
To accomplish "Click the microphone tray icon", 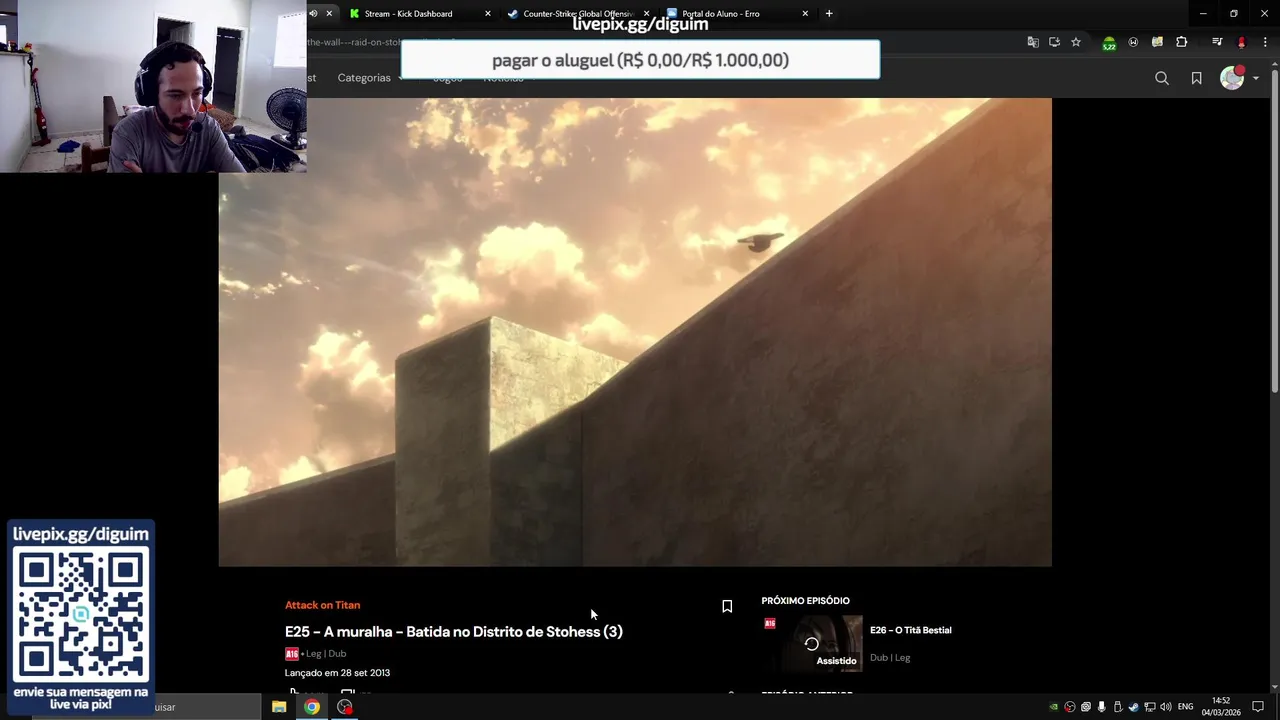I will (x=1101, y=707).
